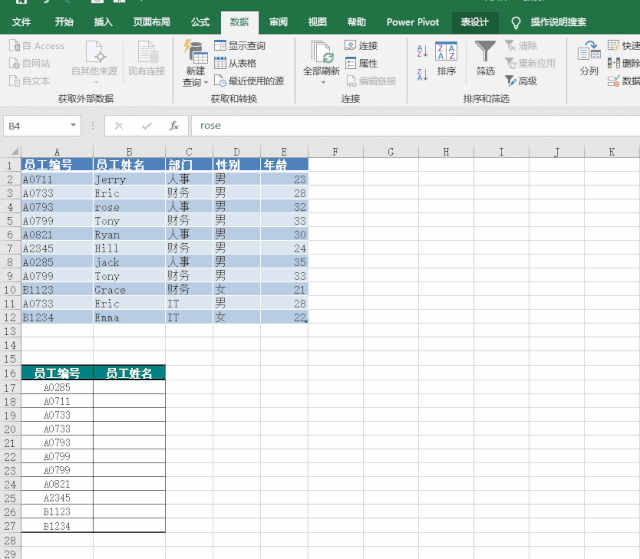This screenshot has height=559, width=640.
Task: Click 清除 clear filter
Action: click(521, 46)
